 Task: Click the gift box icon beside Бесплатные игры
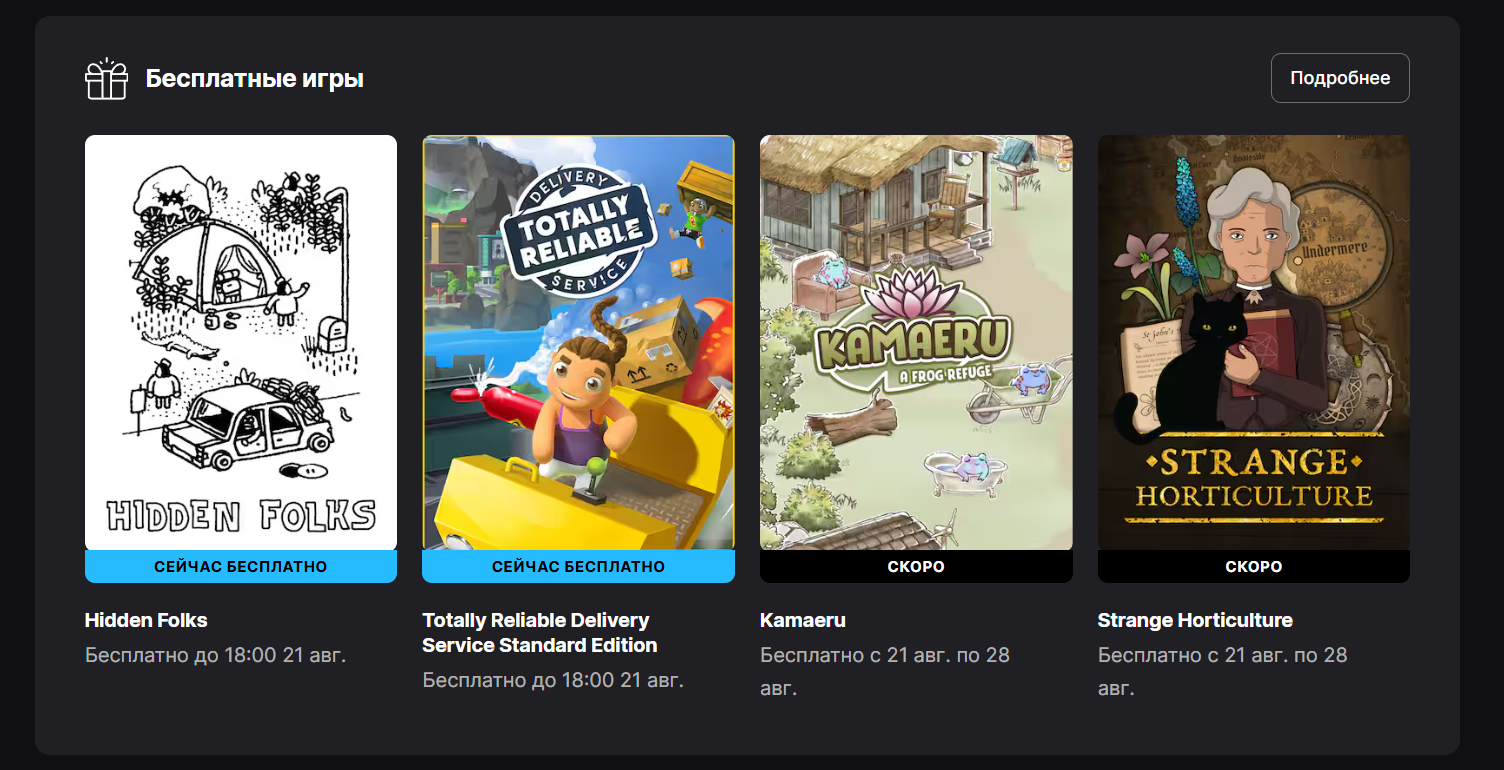106,79
